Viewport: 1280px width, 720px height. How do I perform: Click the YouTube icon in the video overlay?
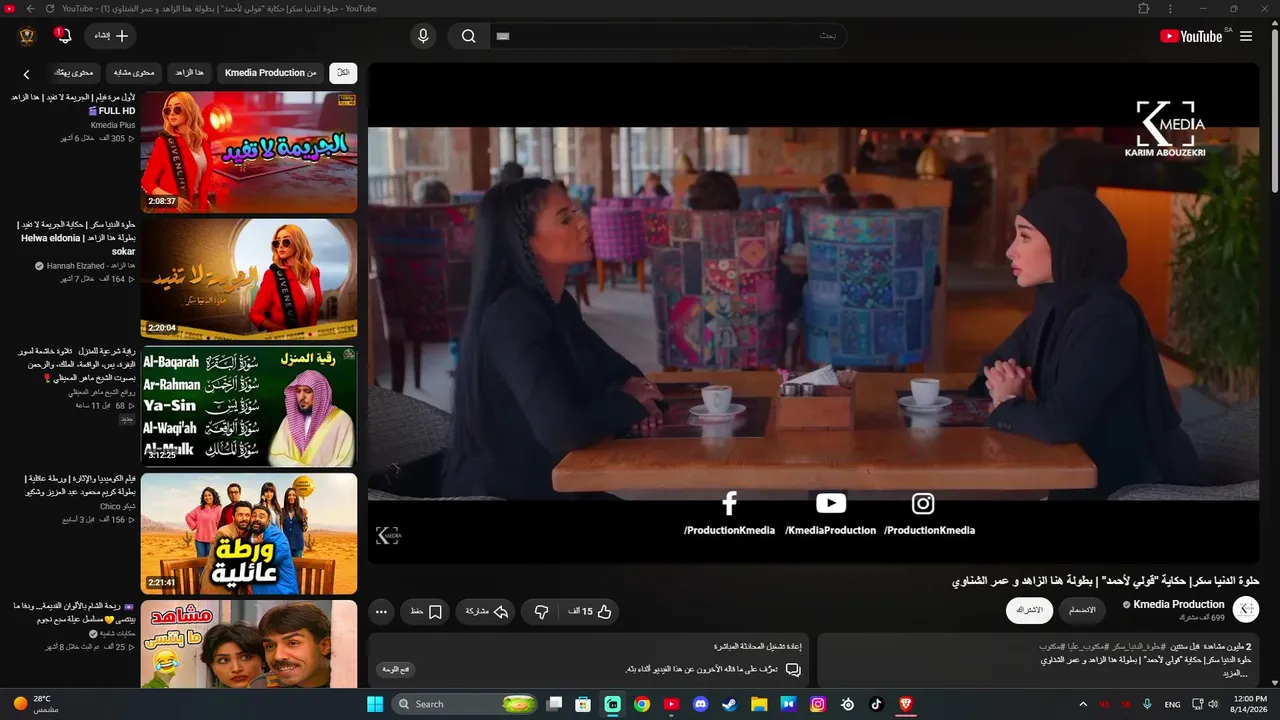pos(831,503)
